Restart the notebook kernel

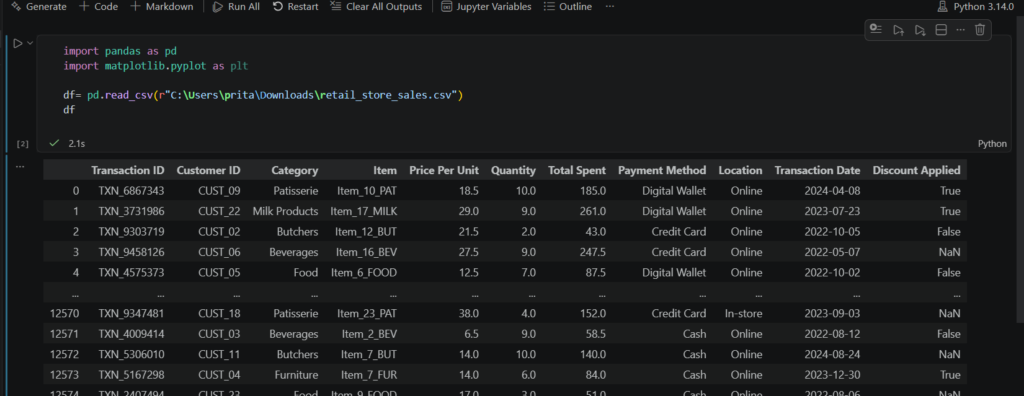pos(295,7)
